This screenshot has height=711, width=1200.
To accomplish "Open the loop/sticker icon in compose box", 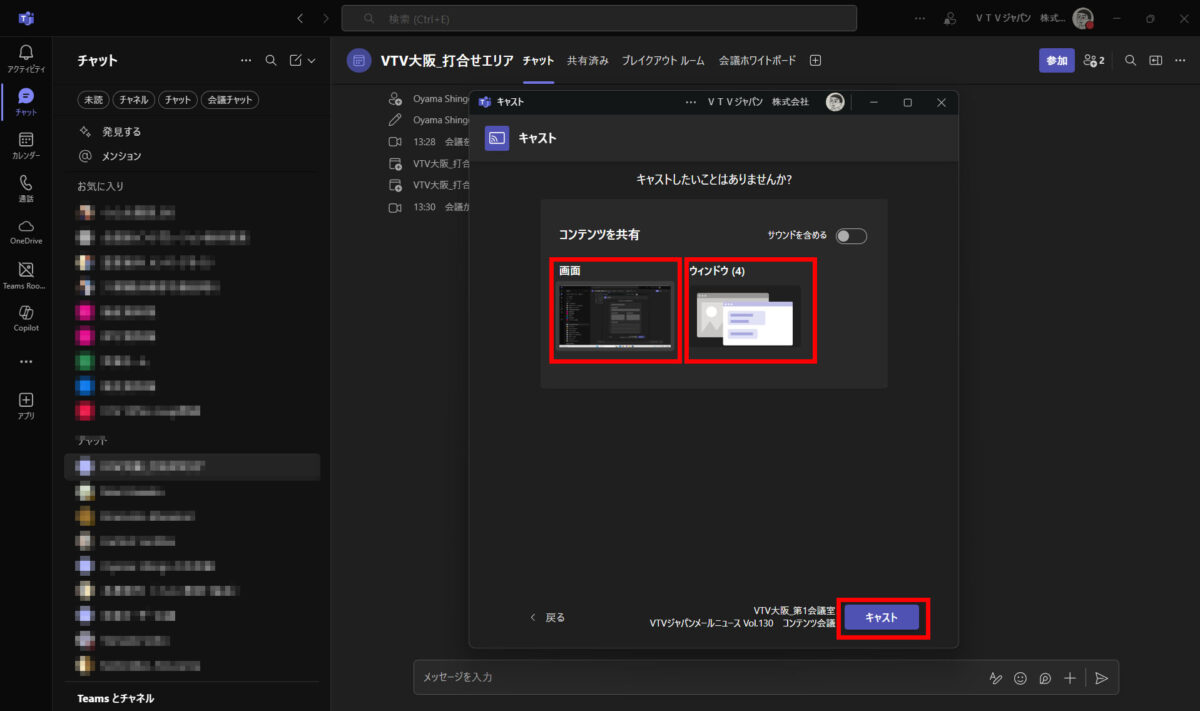I will (1045, 678).
